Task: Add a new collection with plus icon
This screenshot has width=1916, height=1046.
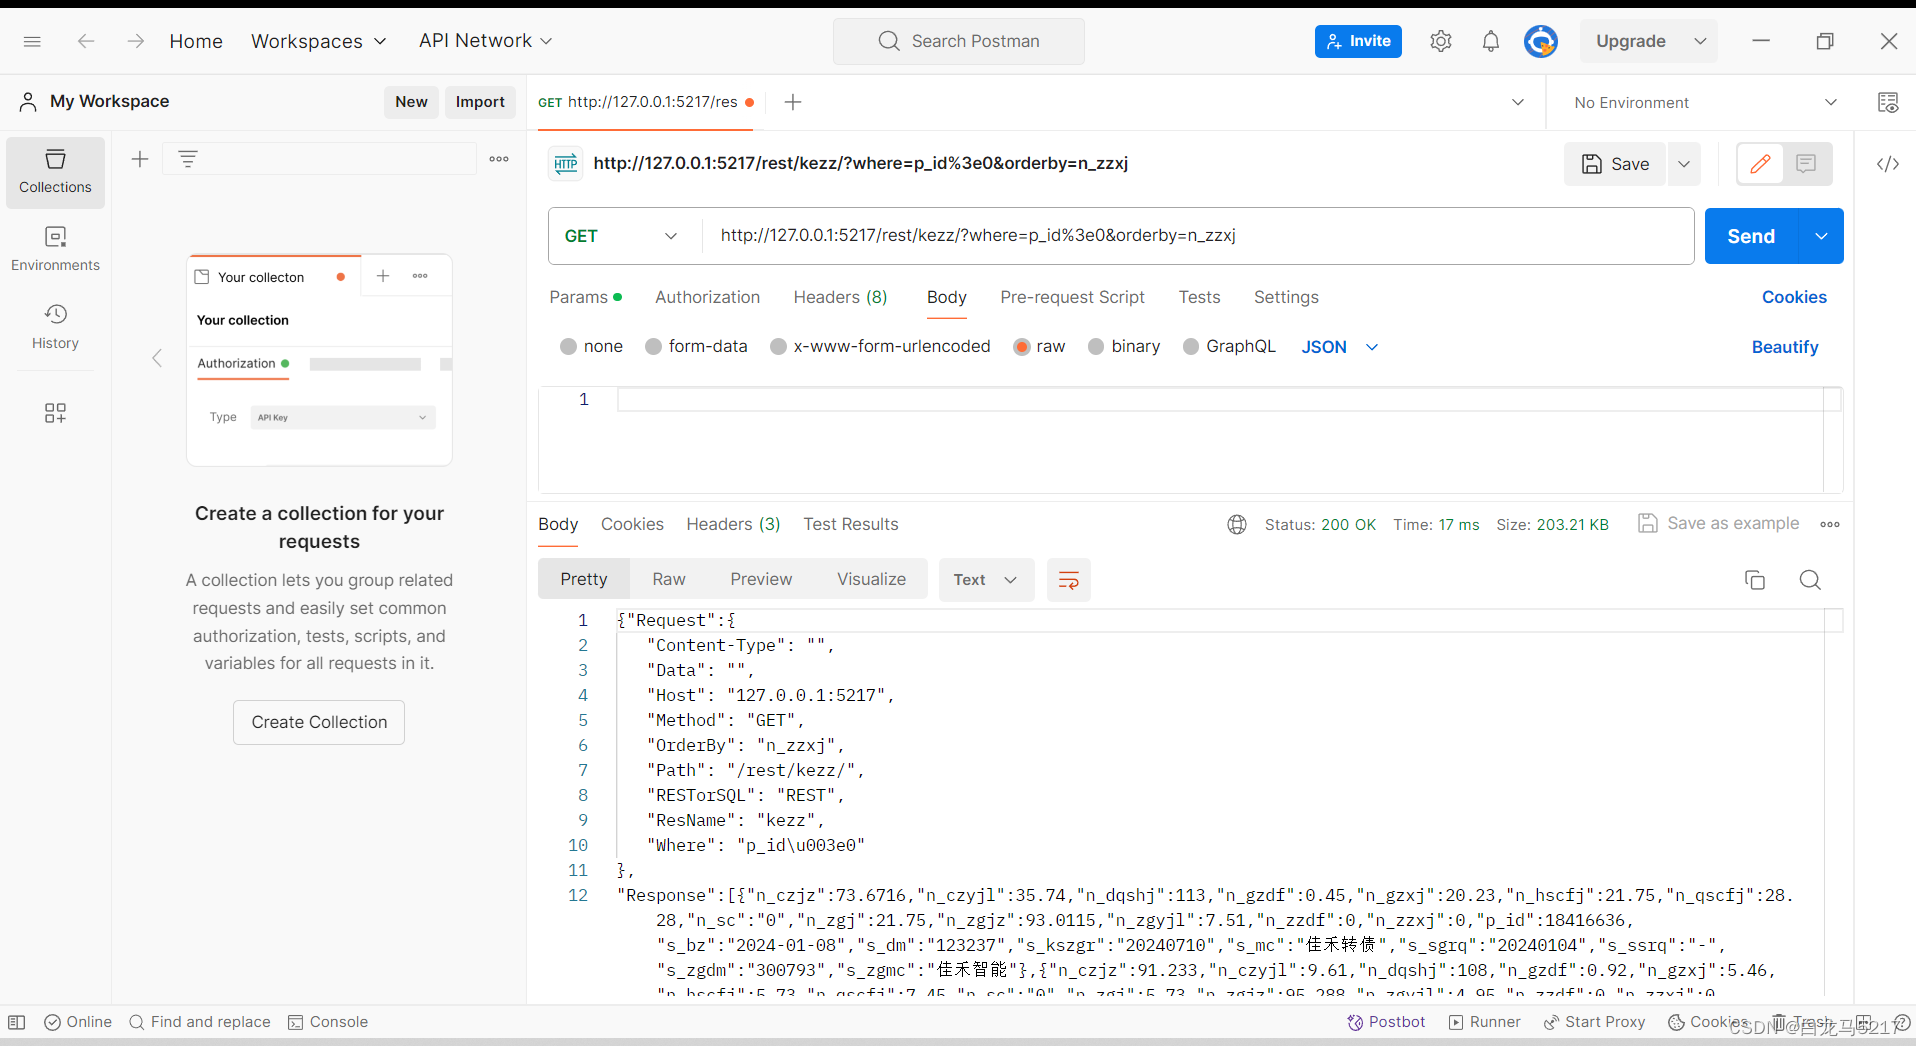Action: click(x=140, y=159)
